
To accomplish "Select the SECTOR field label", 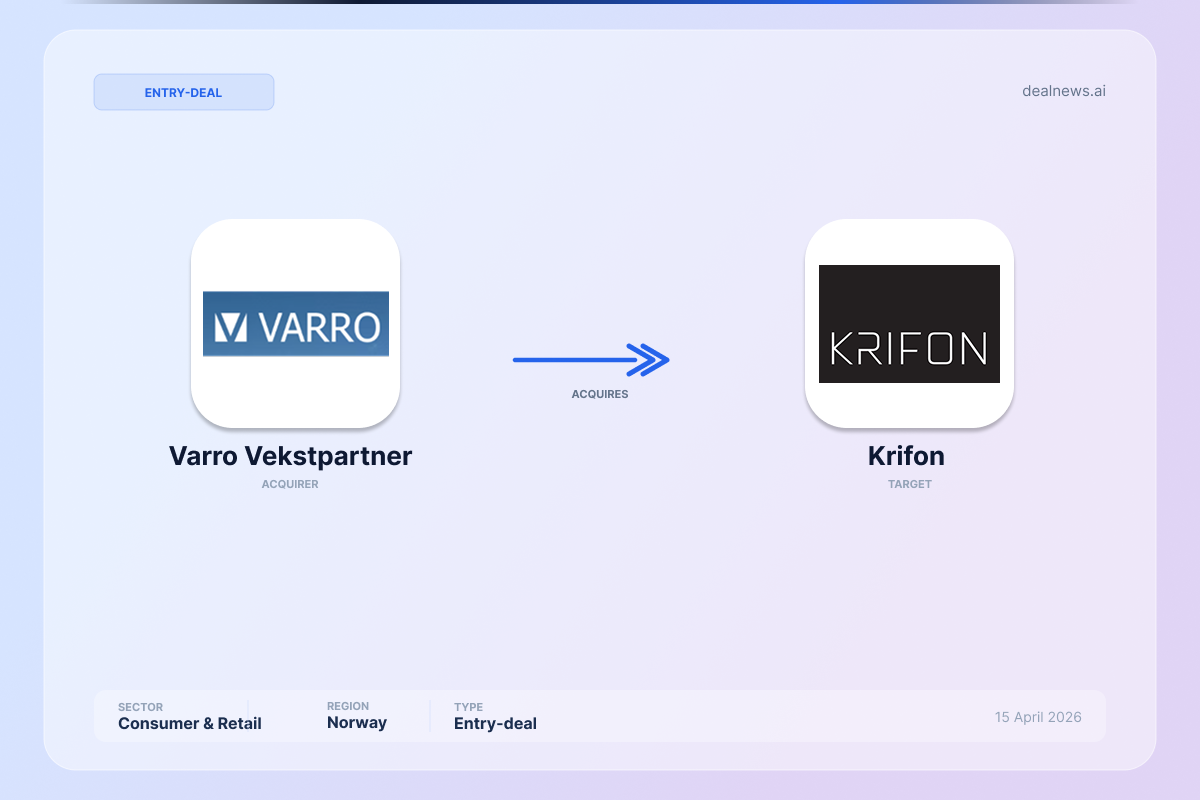I will [x=140, y=707].
